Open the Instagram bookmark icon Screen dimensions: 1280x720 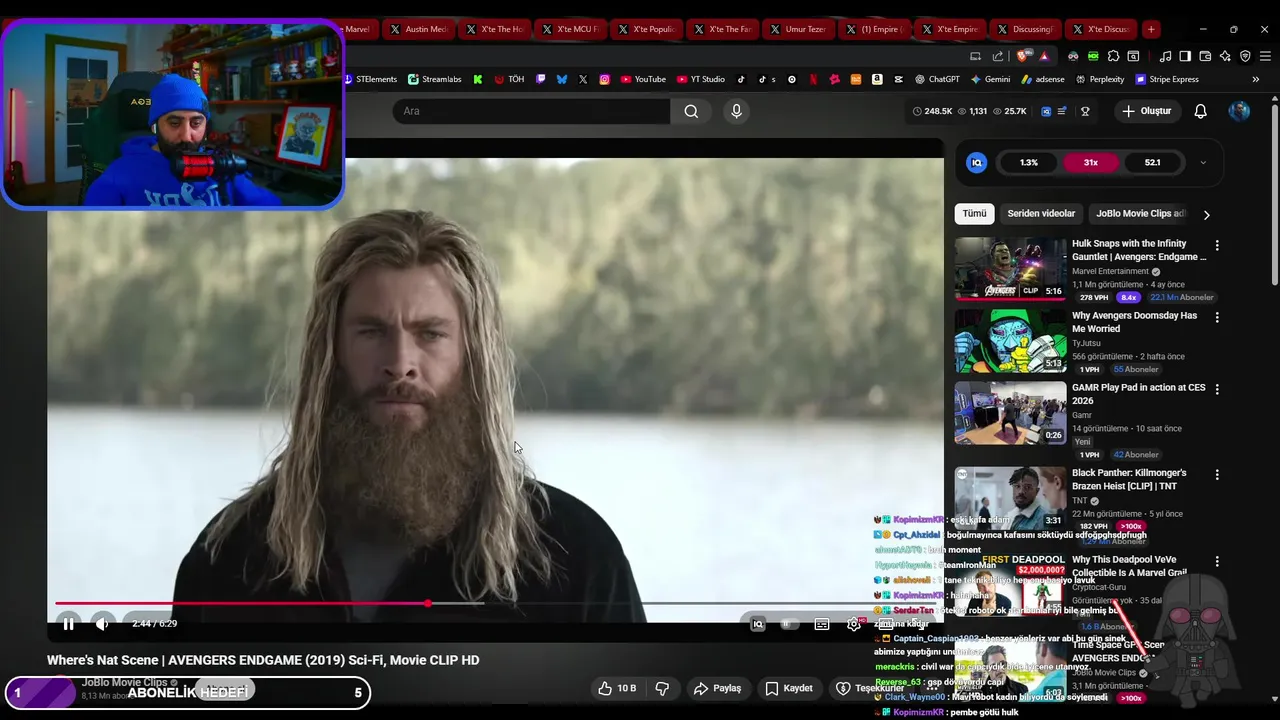tap(605, 79)
